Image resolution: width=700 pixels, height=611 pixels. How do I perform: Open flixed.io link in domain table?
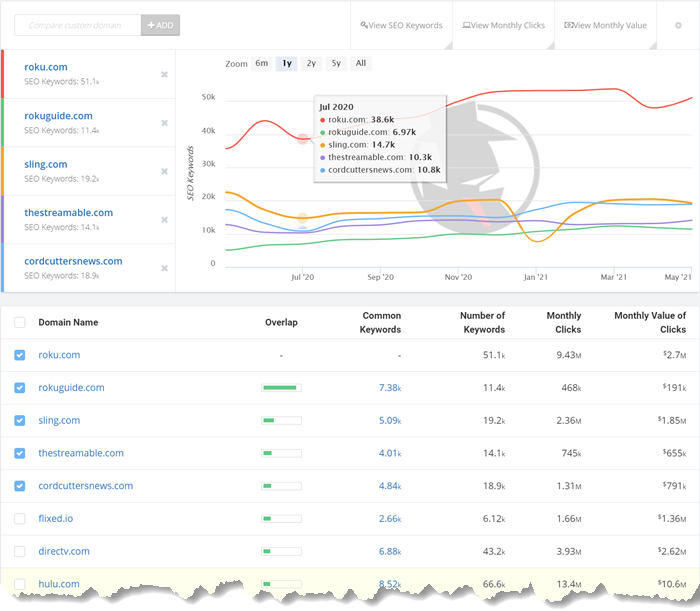(56, 519)
